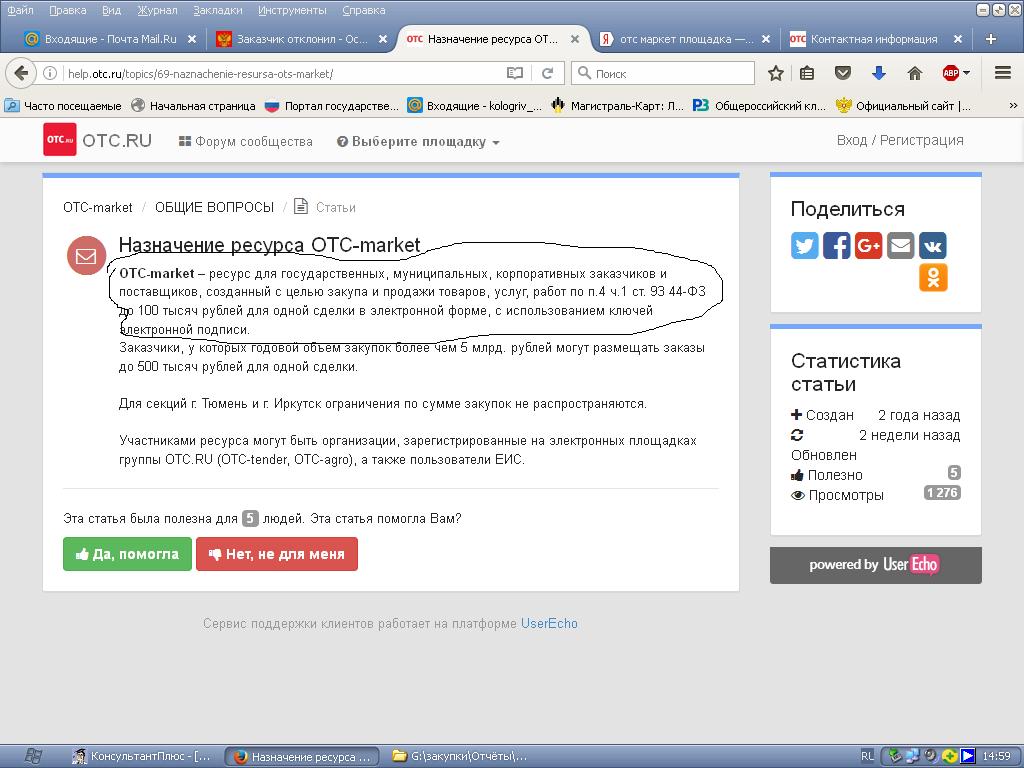
Task: Share article by email icon
Action: point(901,245)
